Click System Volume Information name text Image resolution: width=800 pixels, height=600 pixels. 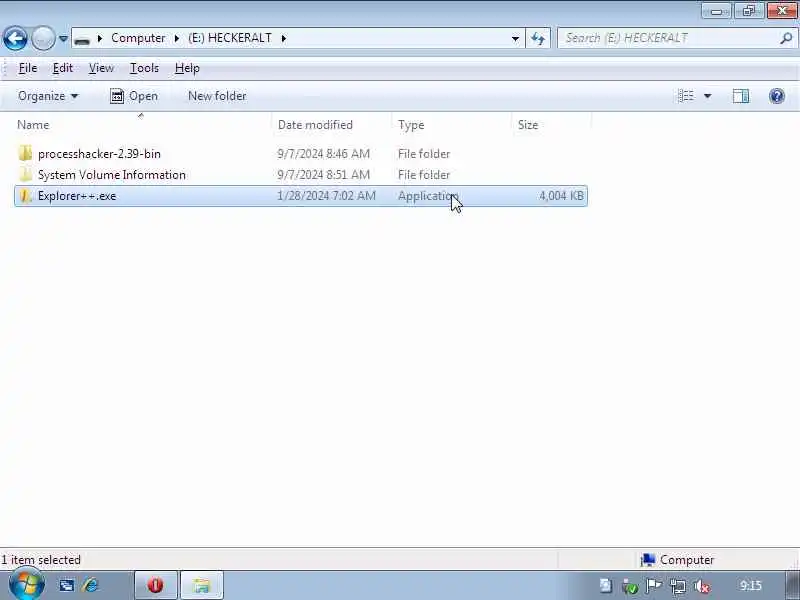pos(112,174)
